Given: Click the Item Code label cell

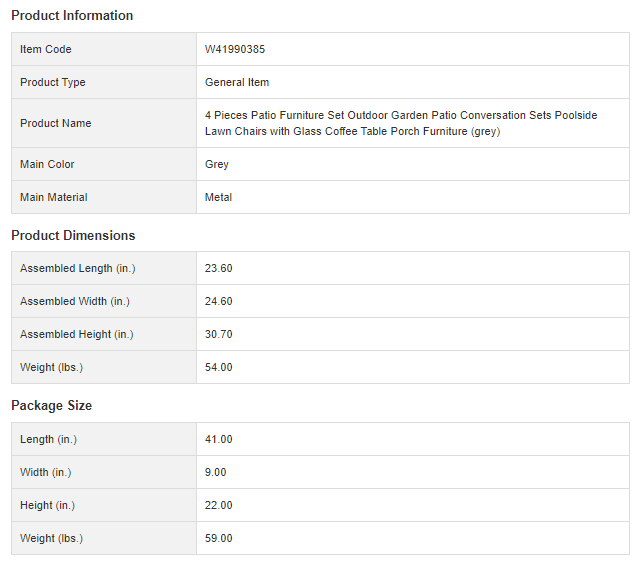Looking at the screenshot, I should click(46, 50).
